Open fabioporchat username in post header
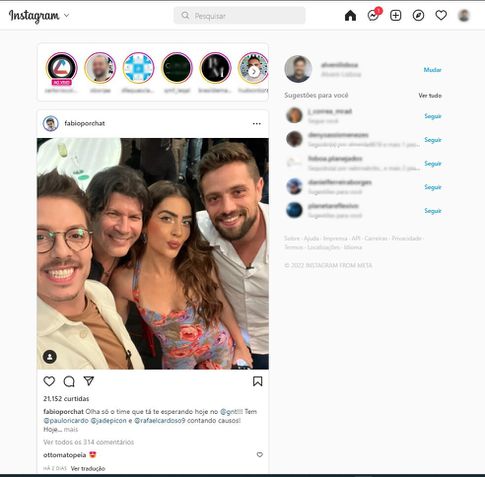The height and width of the screenshot is (477, 485). (x=85, y=123)
